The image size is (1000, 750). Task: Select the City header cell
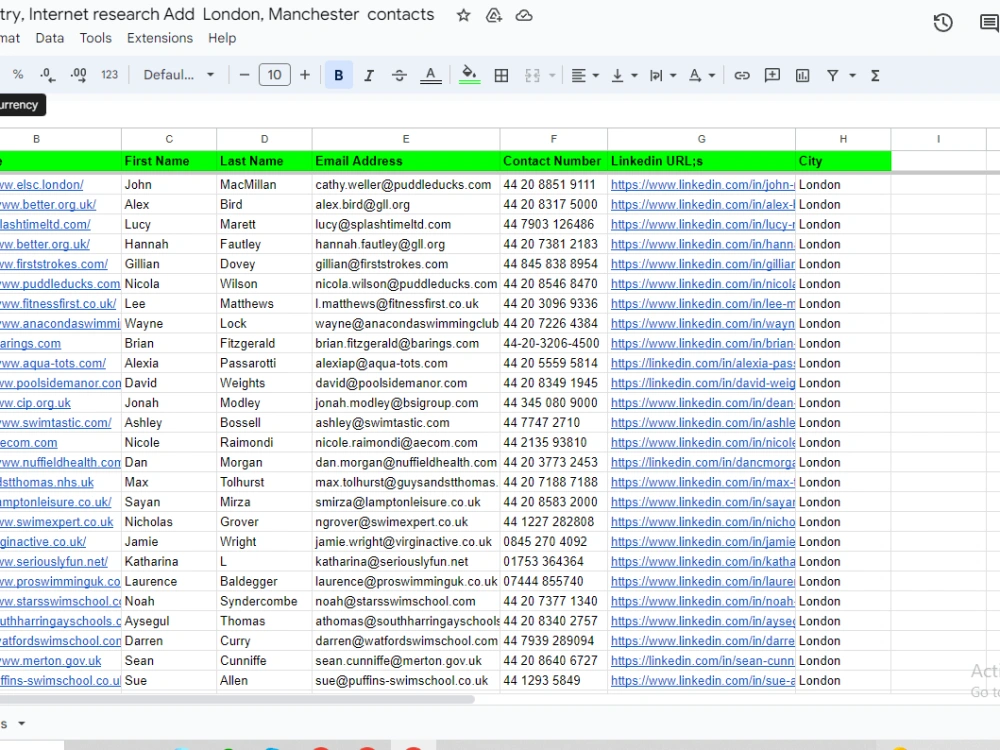click(x=843, y=161)
